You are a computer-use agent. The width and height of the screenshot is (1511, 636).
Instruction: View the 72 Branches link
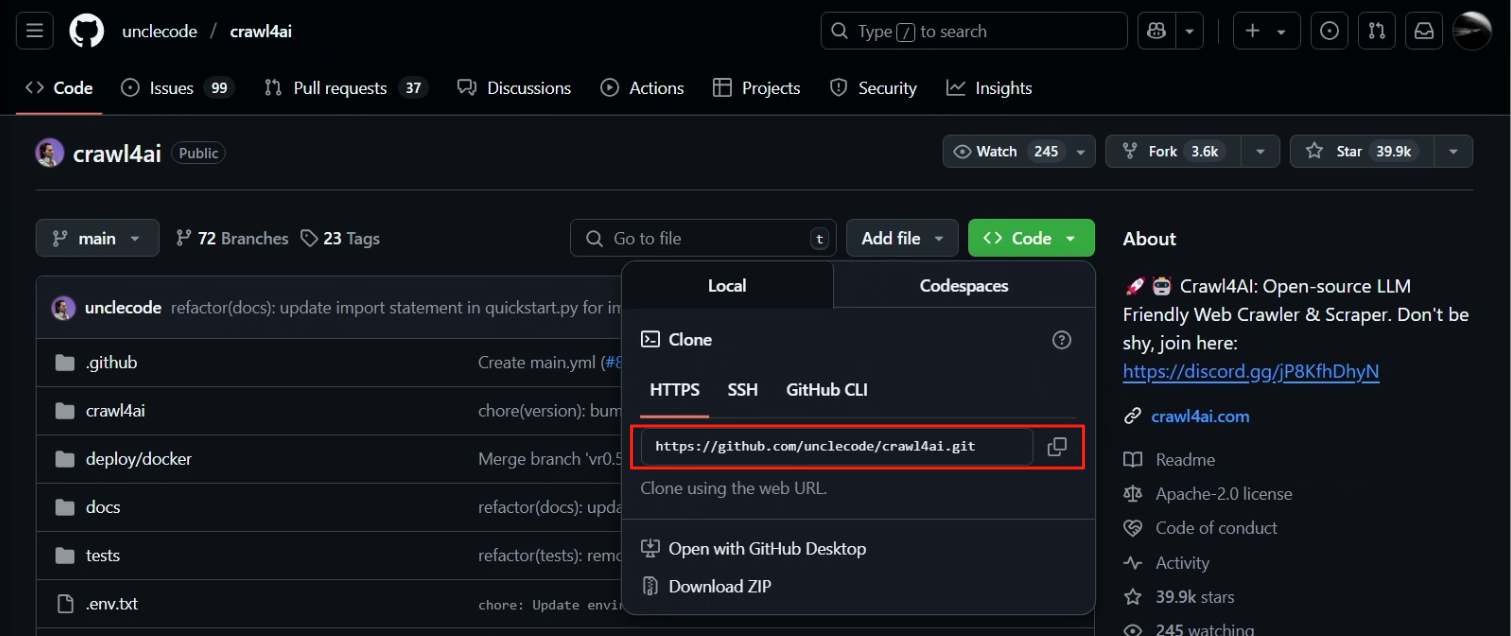coord(232,238)
